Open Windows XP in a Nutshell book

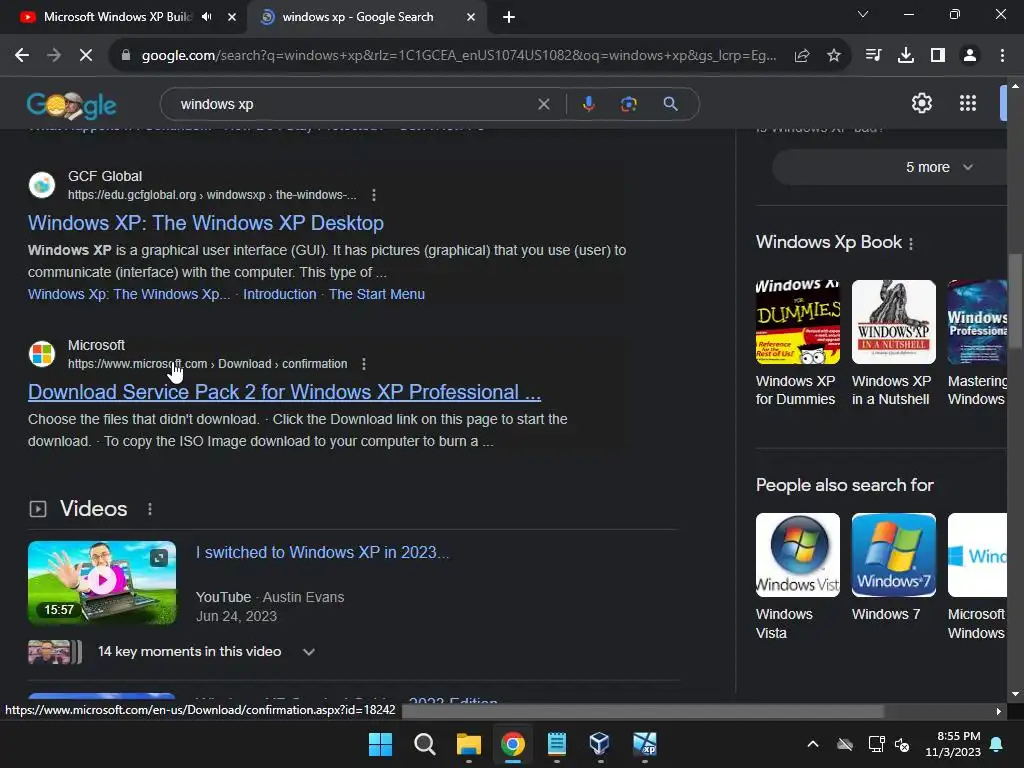pyautogui.click(x=893, y=344)
